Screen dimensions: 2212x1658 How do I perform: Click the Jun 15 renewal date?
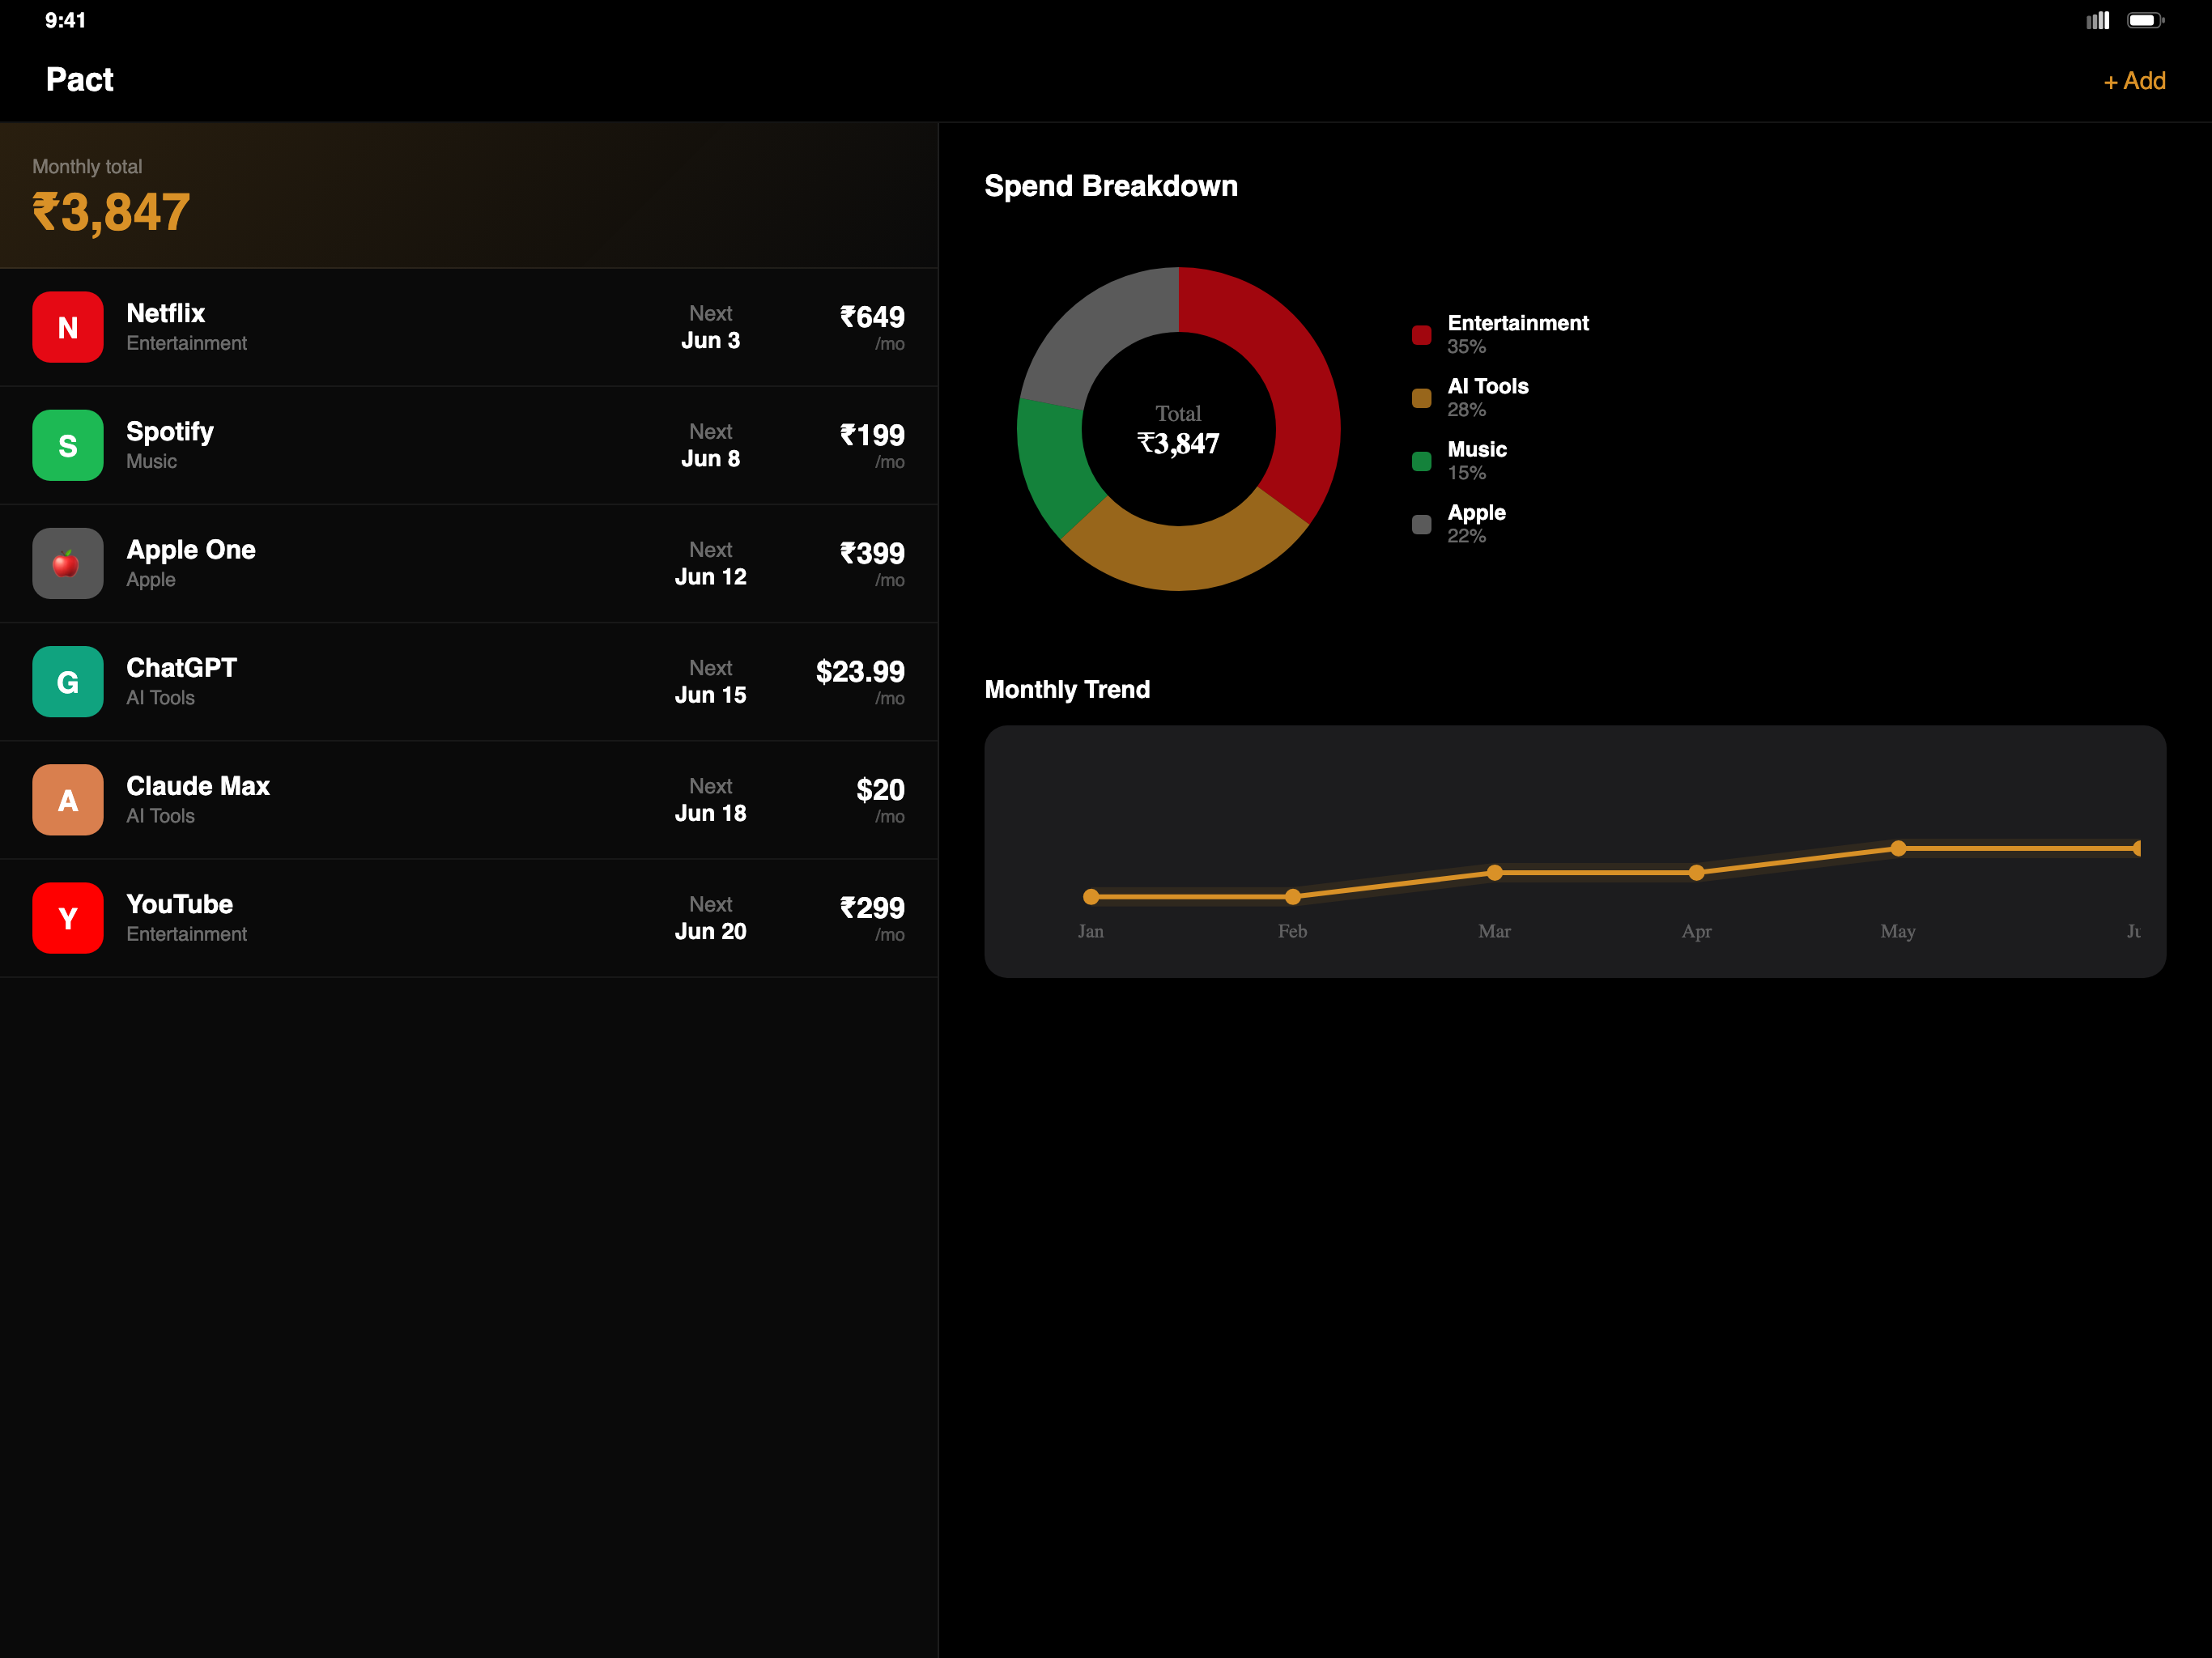(x=711, y=695)
